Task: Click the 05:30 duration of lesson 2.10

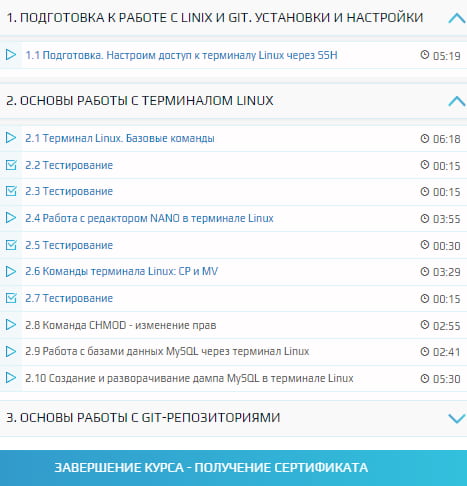Action: pyautogui.click(x=446, y=379)
